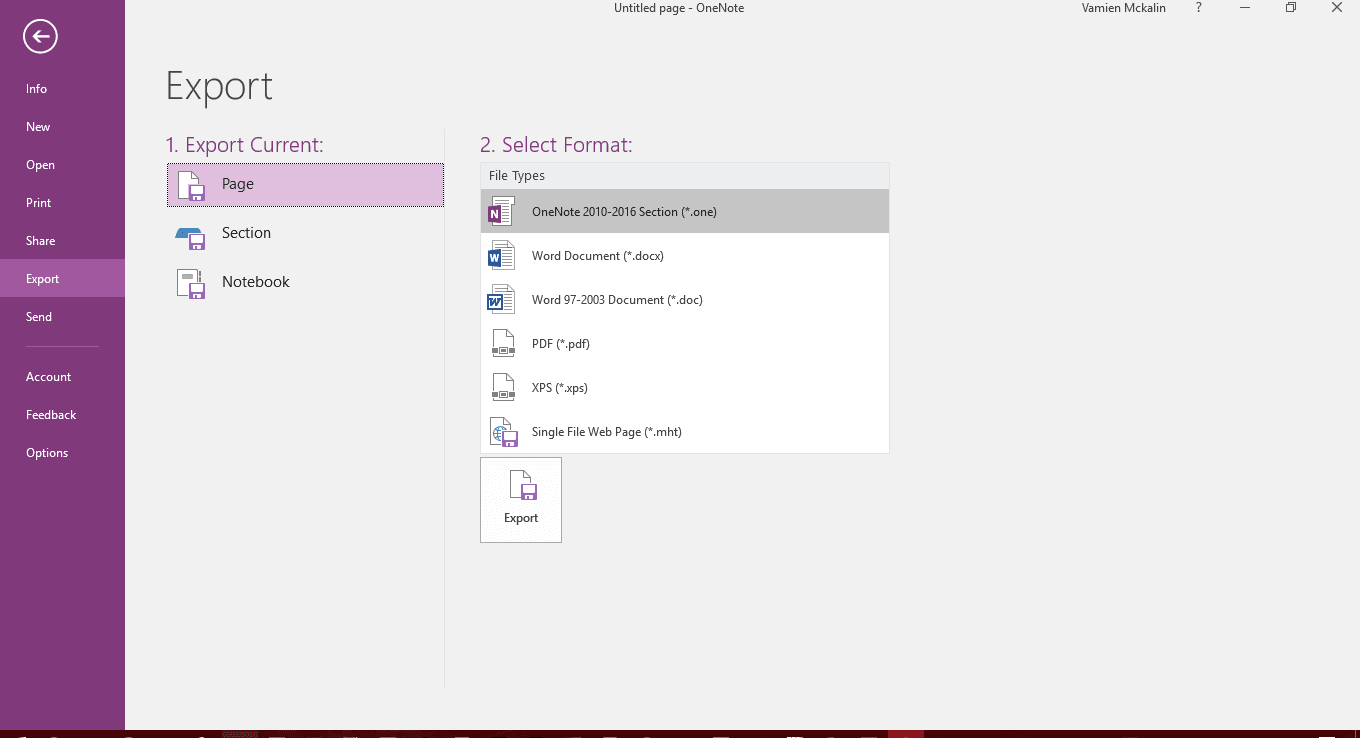Click the PDF file type icon

coord(503,344)
